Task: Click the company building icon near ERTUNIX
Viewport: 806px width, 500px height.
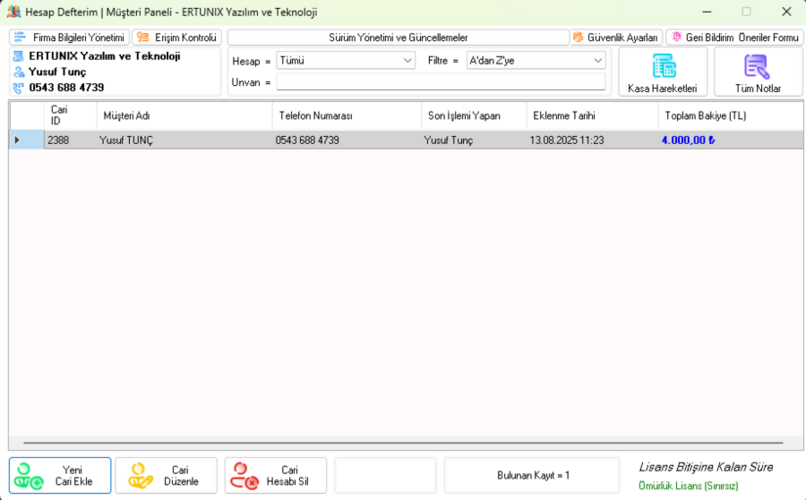Action: click(x=19, y=56)
